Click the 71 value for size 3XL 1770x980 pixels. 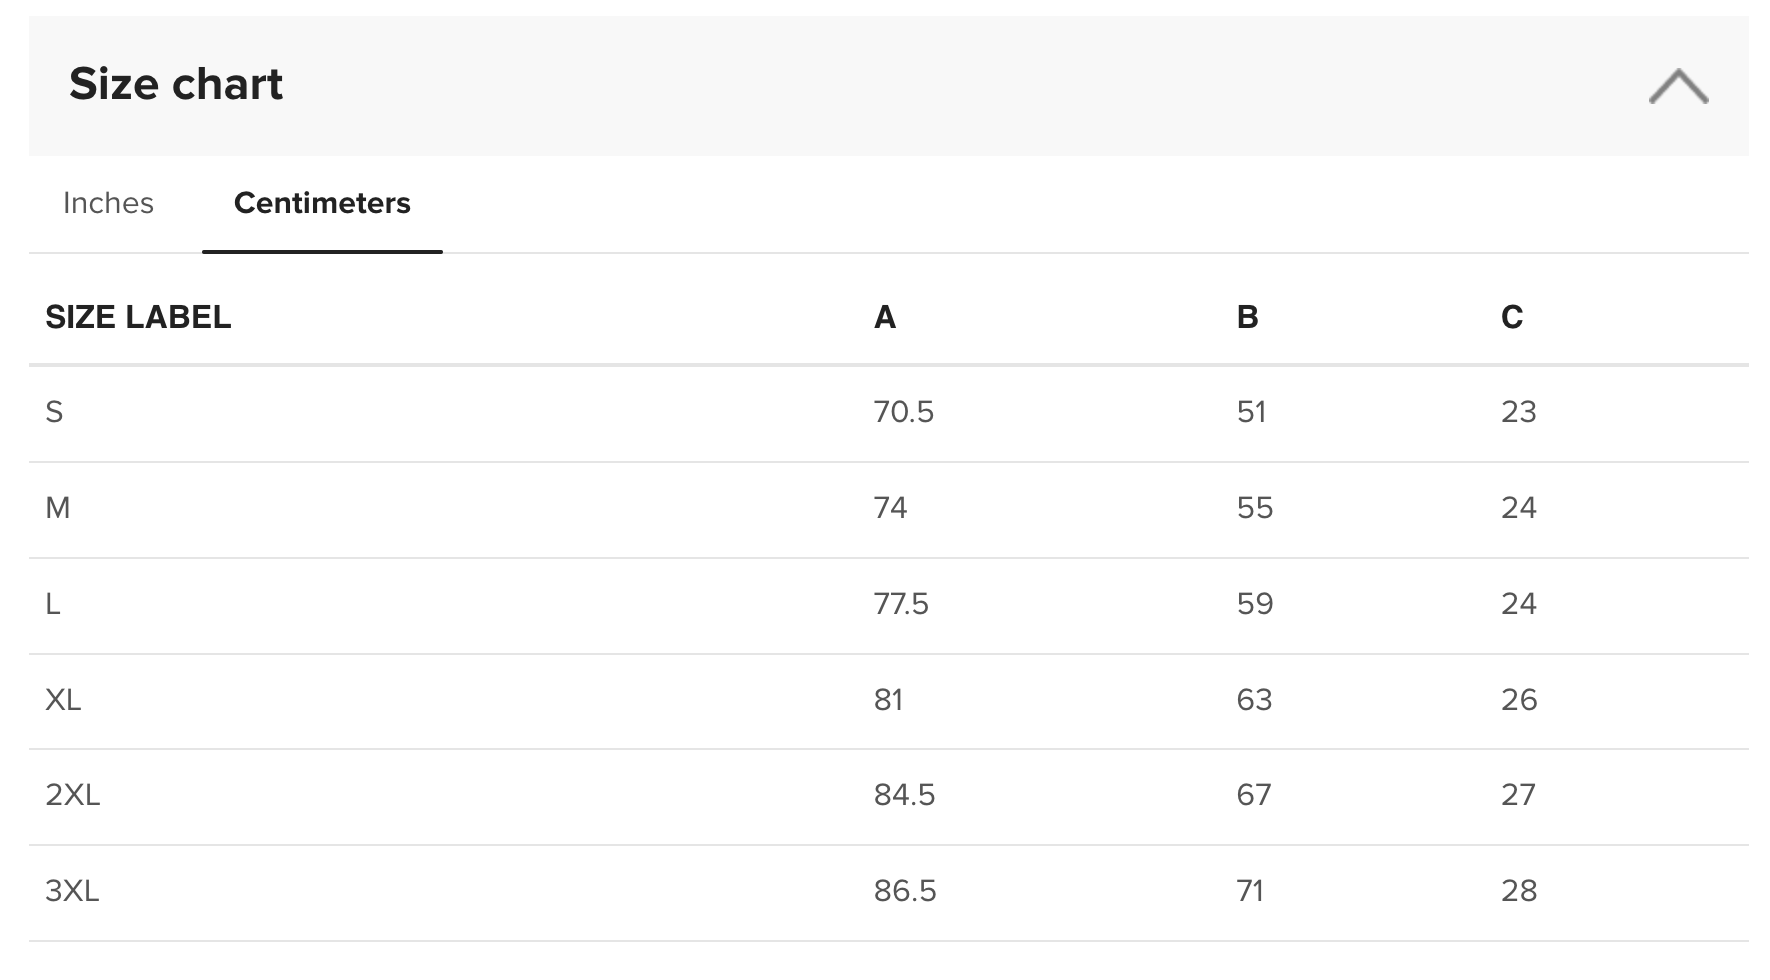click(x=1250, y=891)
